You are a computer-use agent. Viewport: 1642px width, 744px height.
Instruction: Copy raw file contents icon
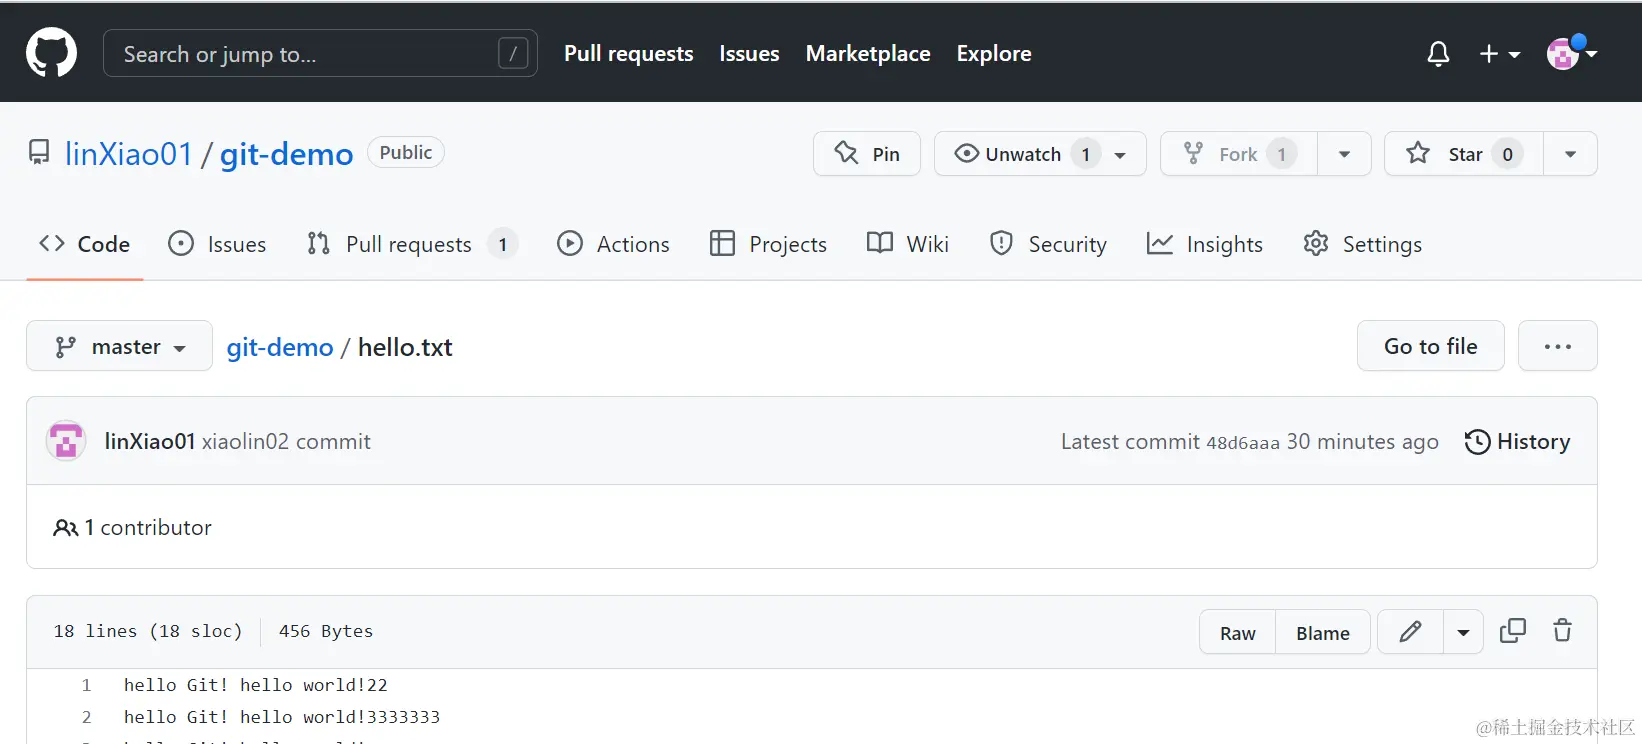[x=1513, y=631]
